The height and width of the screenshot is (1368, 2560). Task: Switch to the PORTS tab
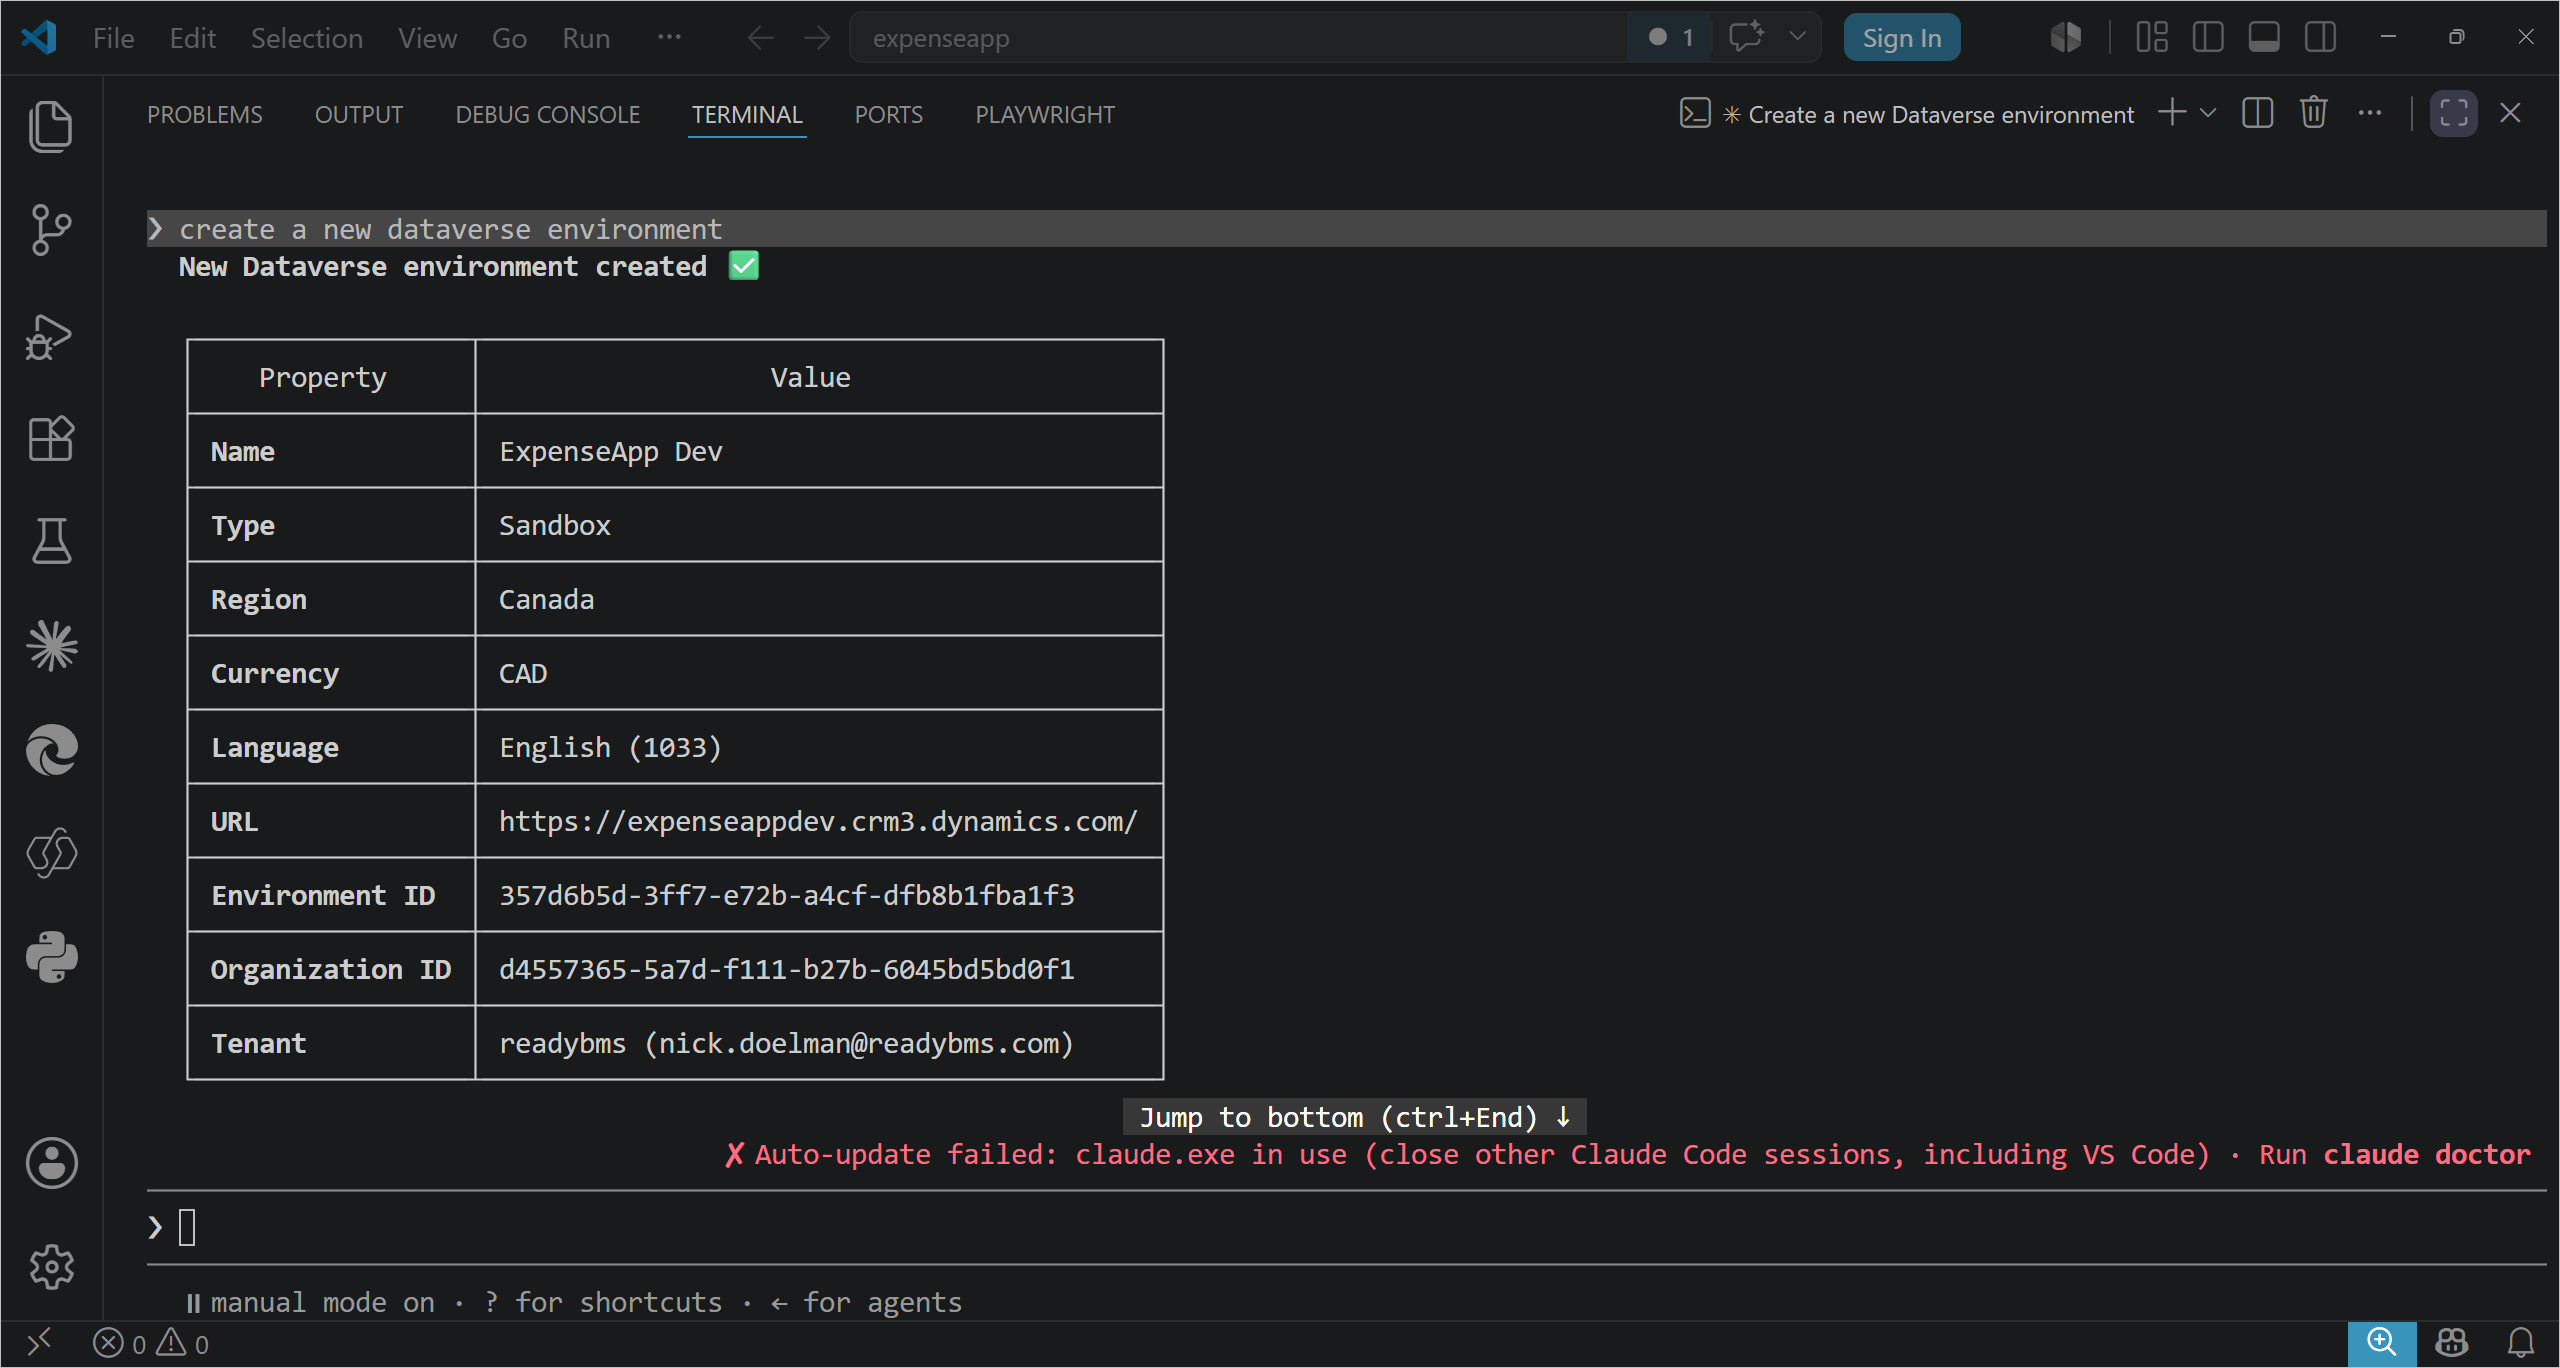pos(888,114)
